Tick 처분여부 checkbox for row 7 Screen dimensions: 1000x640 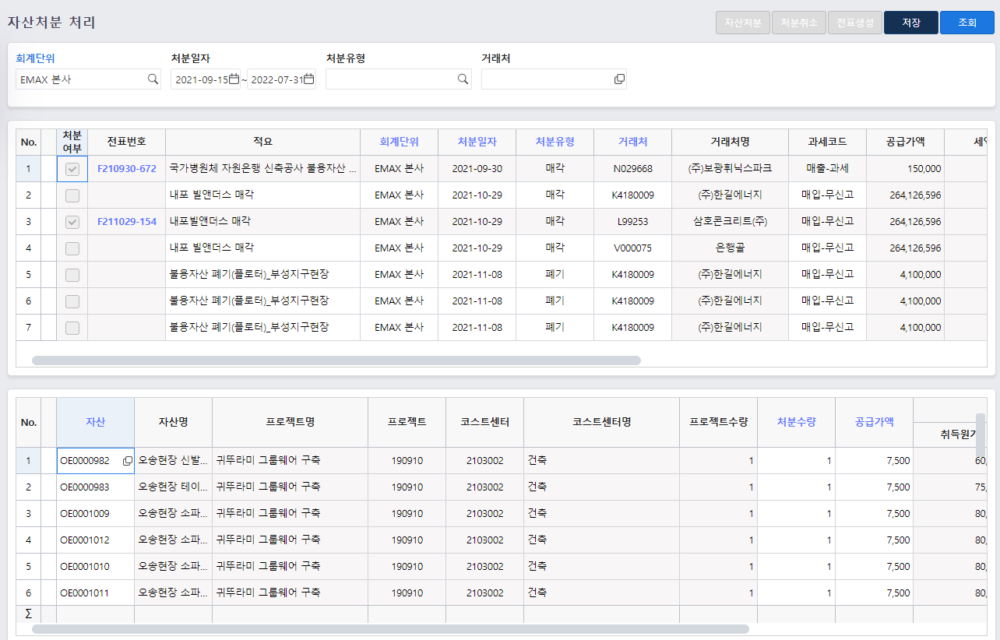pos(72,327)
